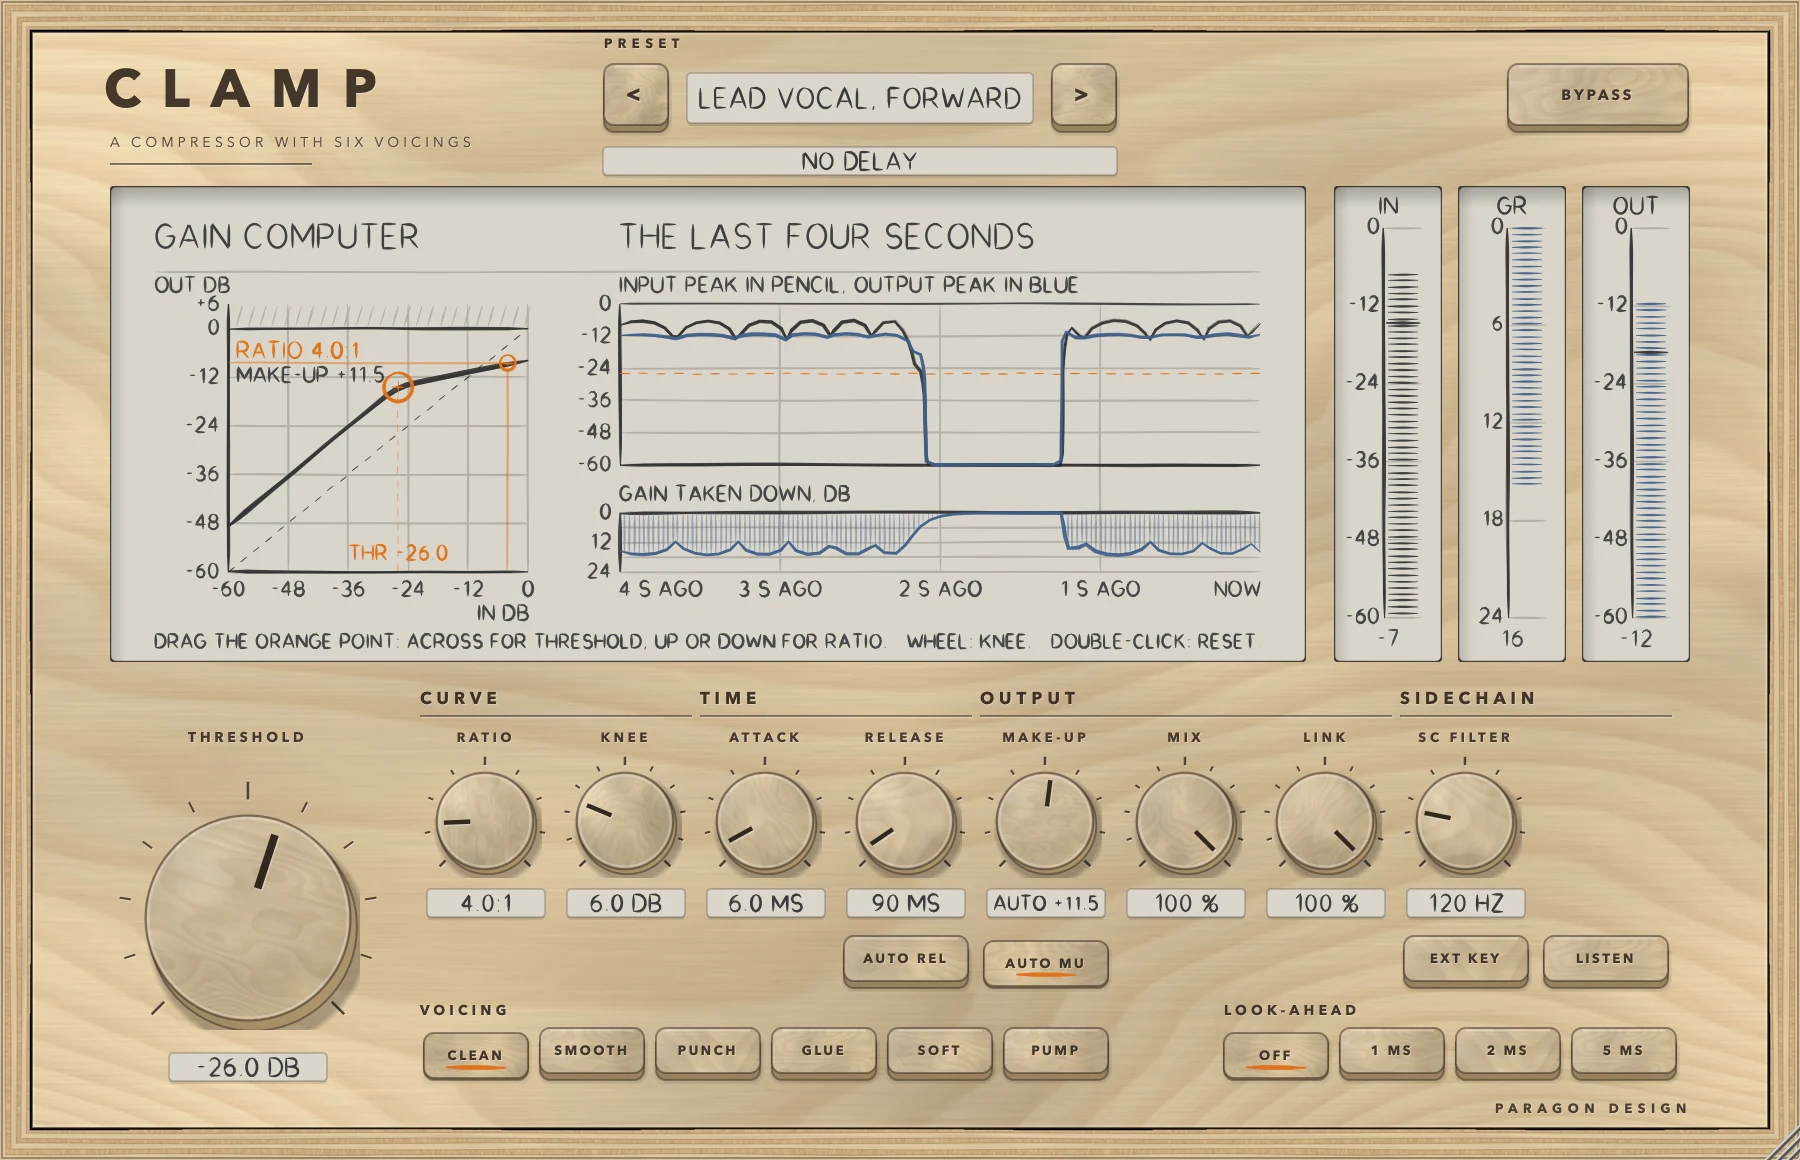This screenshot has width=1800, height=1160.
Task: Click the Attack knob
Action: tap(765, 821)
